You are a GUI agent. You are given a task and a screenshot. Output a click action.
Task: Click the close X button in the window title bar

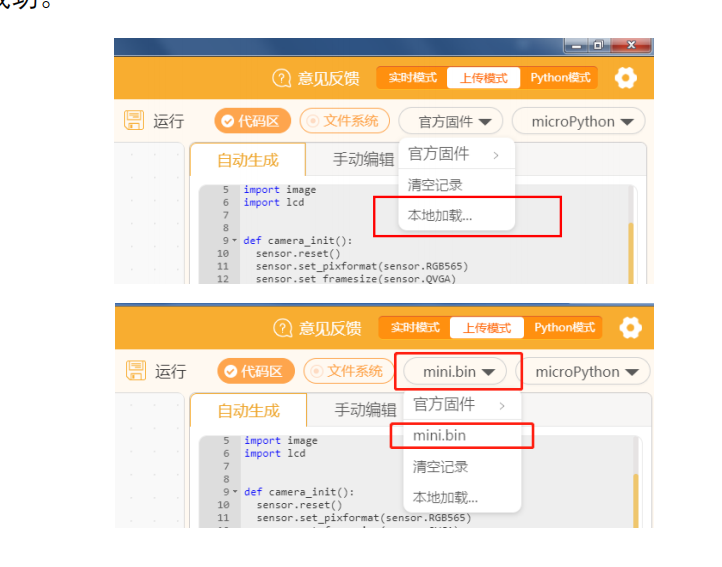tap(631, 45)
